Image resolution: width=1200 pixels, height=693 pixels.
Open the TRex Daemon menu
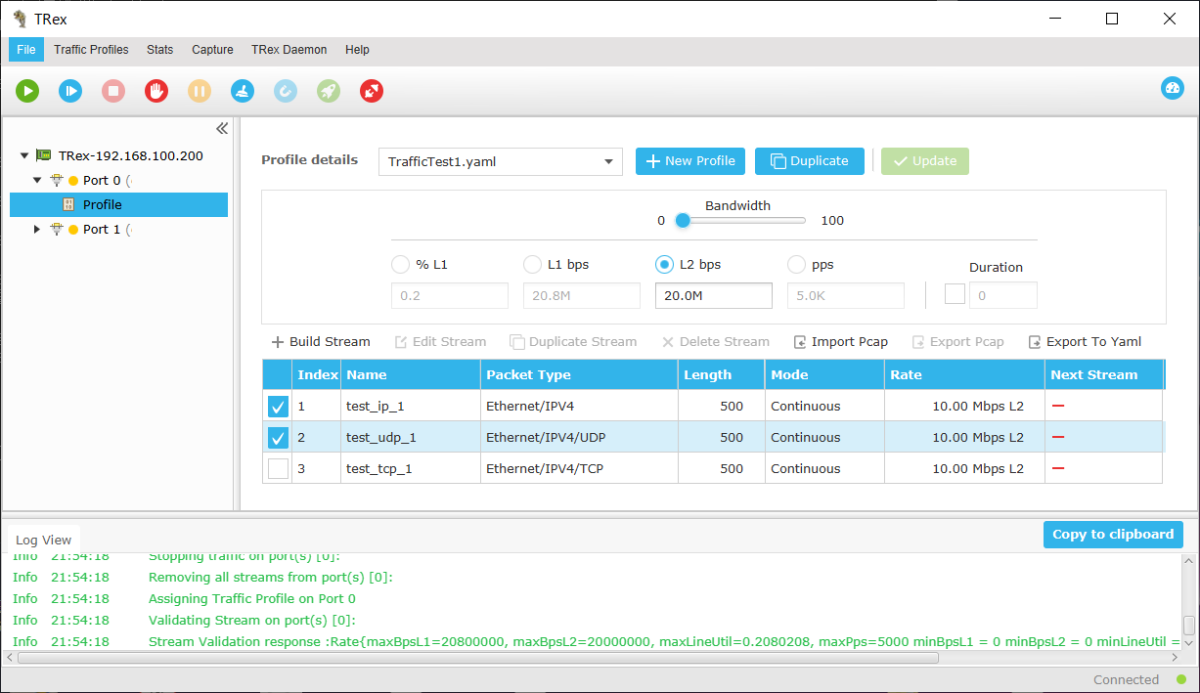(289, 50)
